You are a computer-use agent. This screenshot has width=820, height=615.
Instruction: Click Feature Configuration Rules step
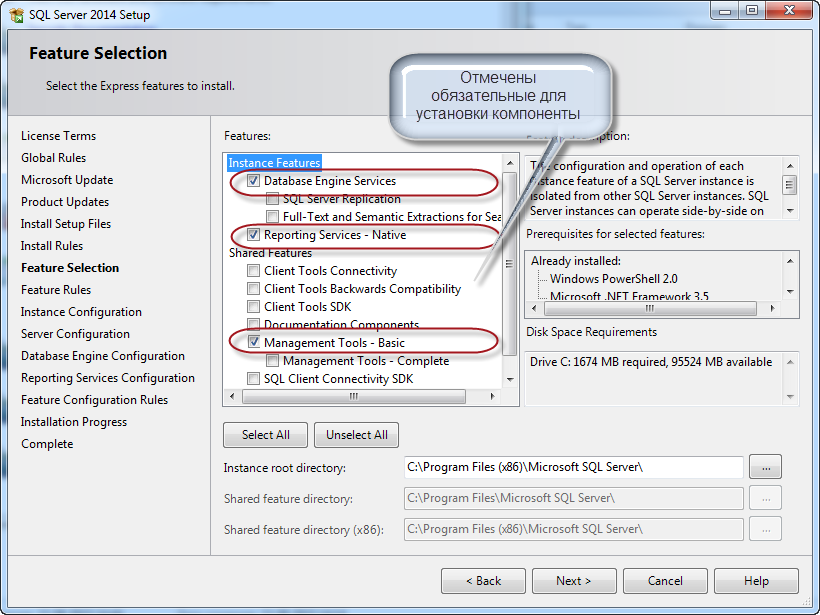[x=95, y=400]
